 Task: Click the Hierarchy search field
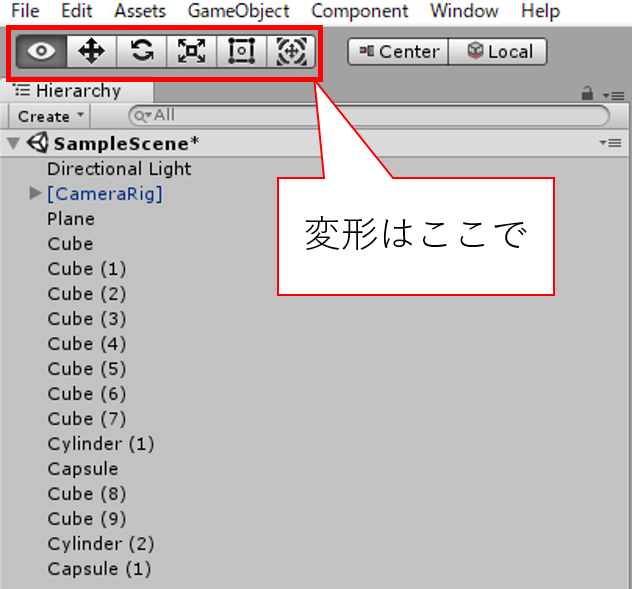pyautogui.click(x=369, y=116)
